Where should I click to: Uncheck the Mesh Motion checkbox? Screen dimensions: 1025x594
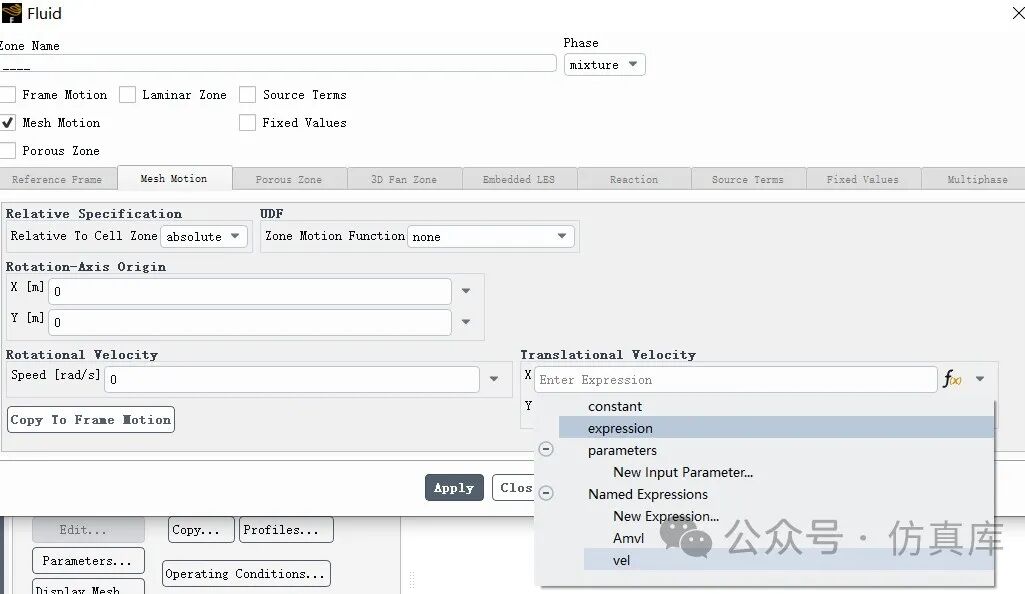tap(7, 123)
